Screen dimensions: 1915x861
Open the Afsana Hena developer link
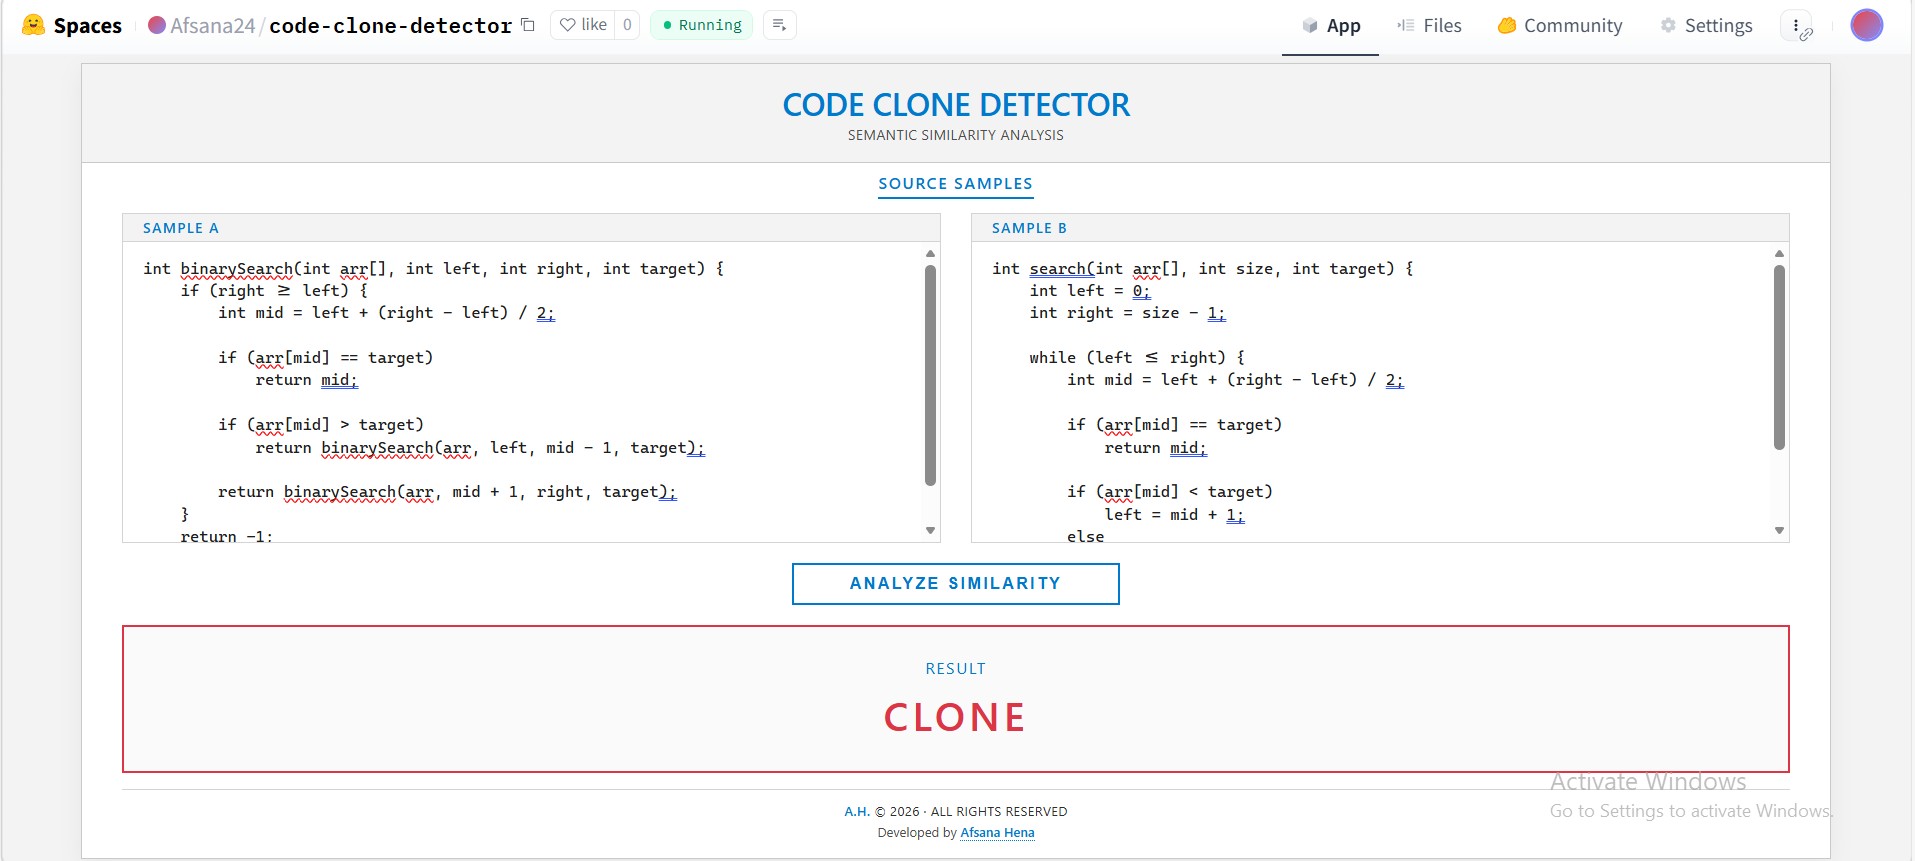(x=997, y=833)
